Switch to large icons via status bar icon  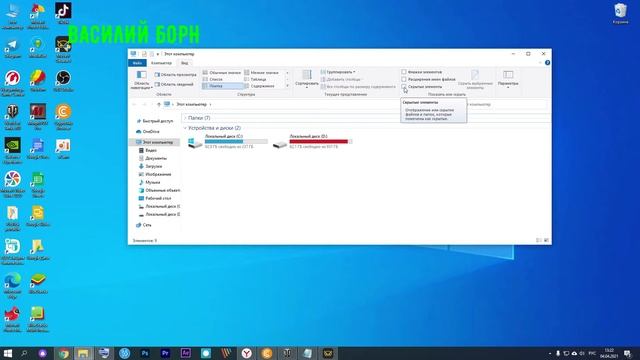click(x=546, y=240)
